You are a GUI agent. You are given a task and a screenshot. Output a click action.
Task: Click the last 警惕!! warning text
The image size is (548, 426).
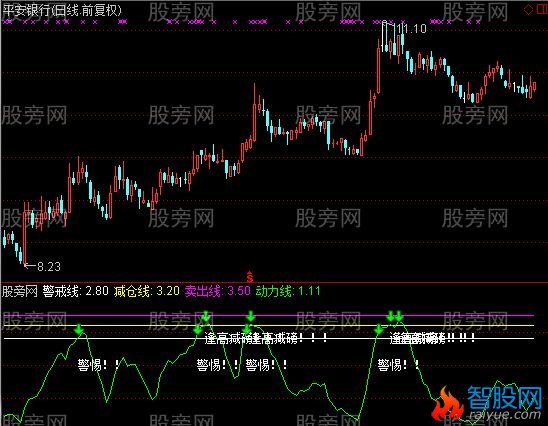click(x=398, y=365)
